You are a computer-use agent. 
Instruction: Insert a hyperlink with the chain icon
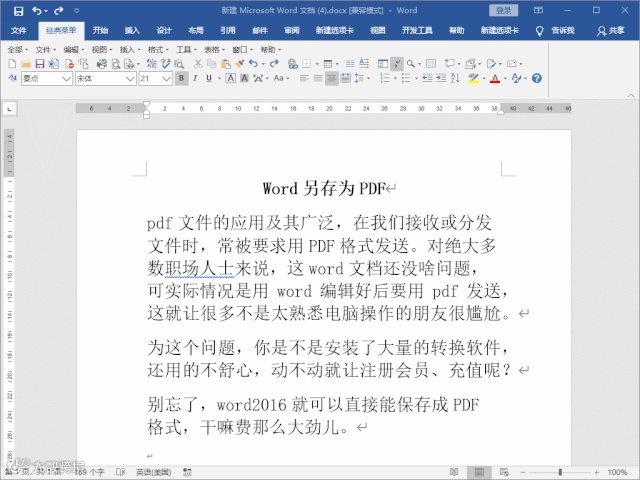point(293,64)
